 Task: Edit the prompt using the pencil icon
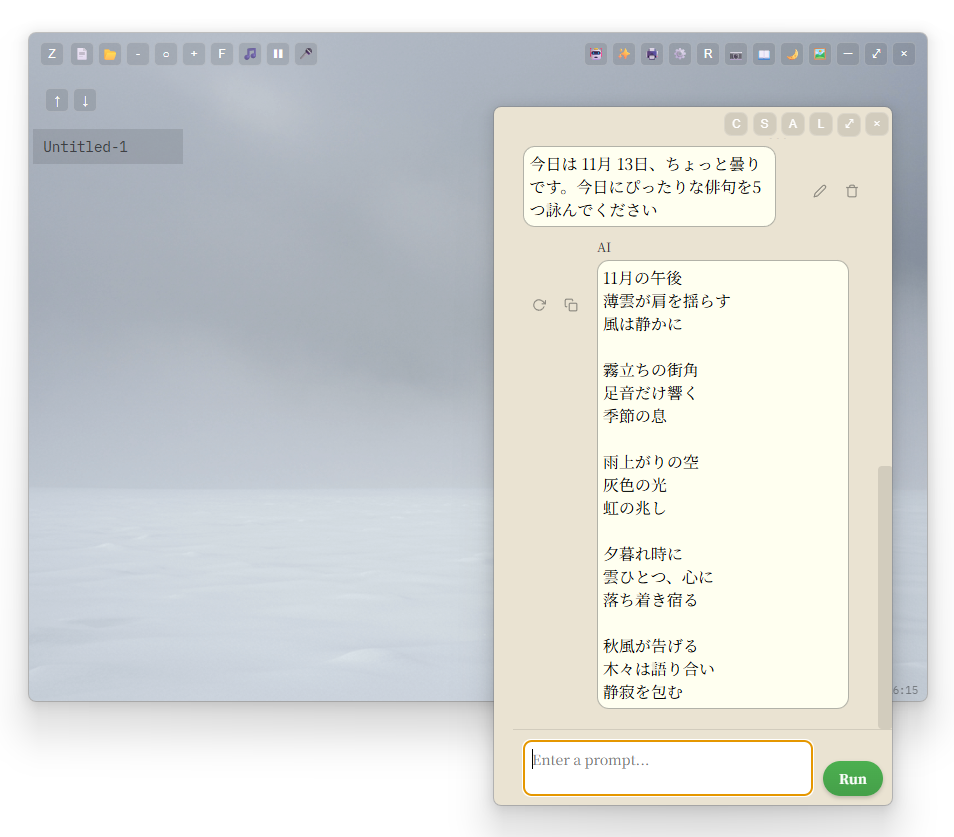(819, 190)
